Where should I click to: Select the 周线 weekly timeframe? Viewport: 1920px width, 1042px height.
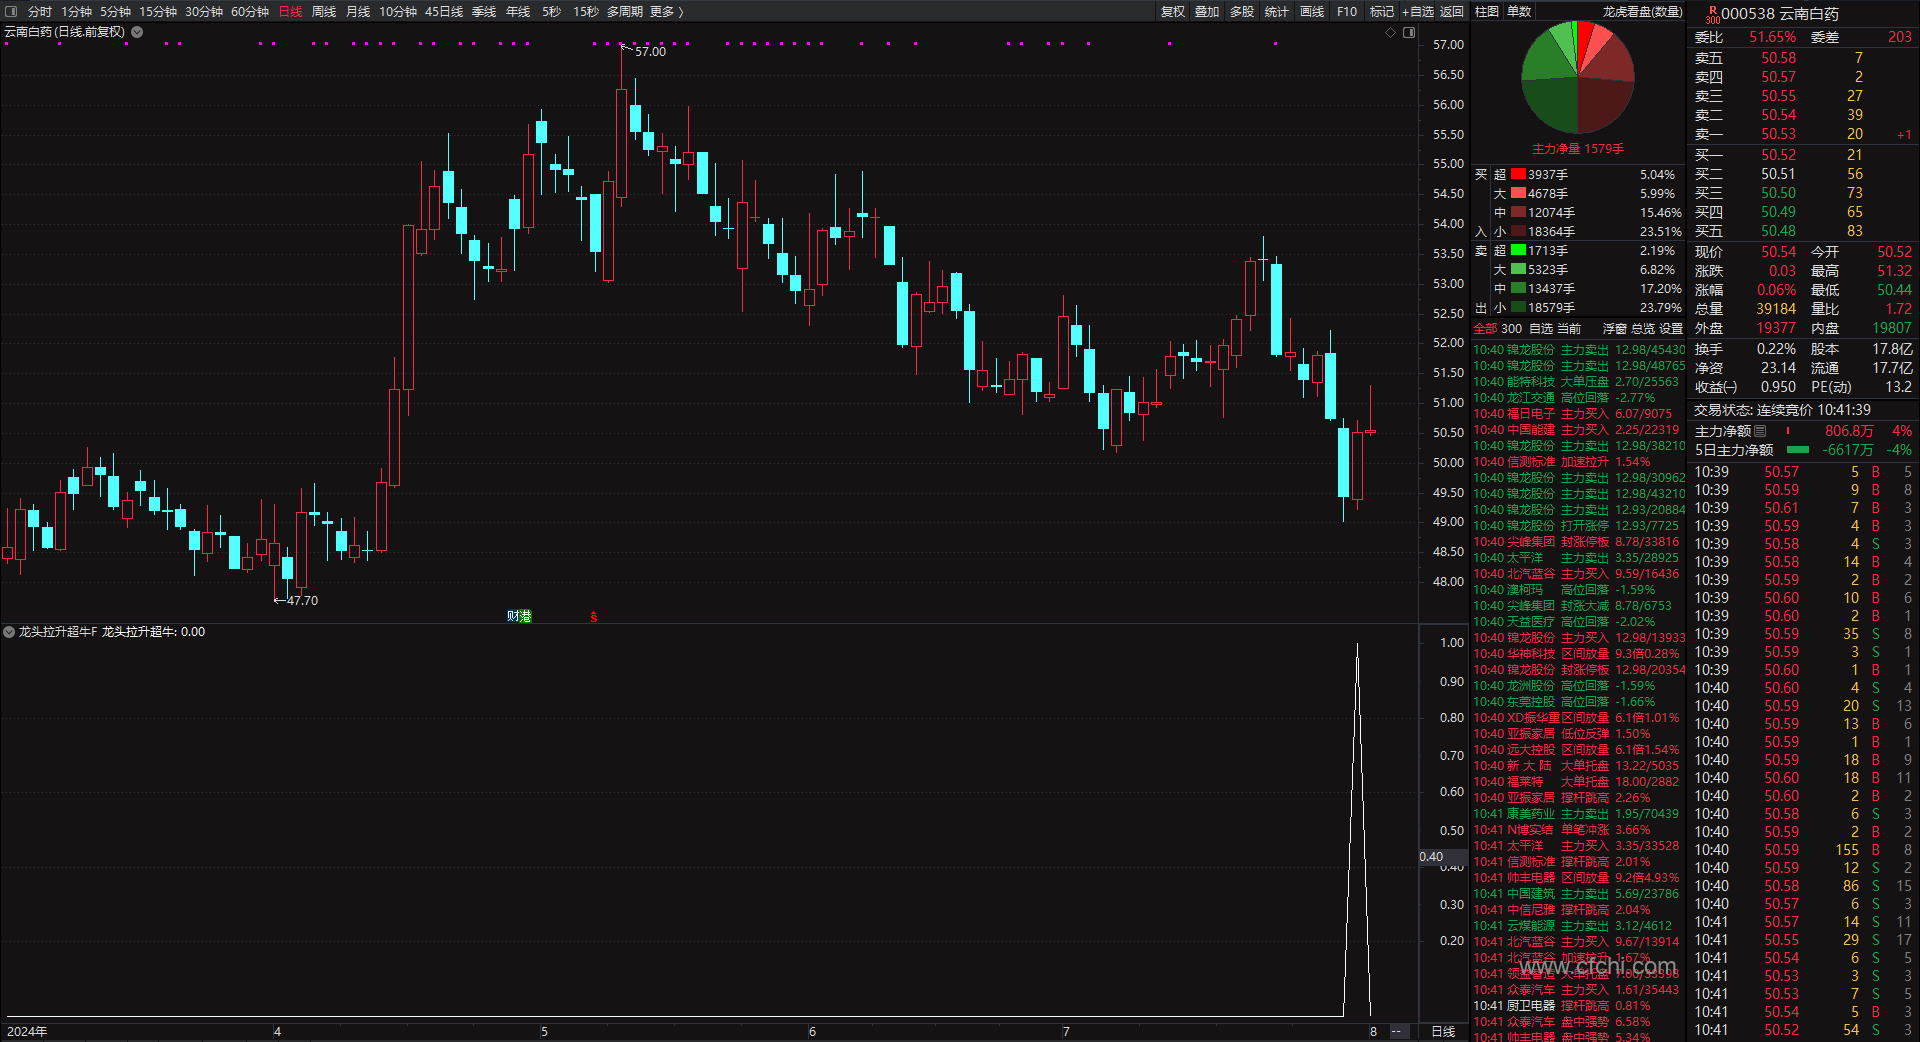(x=324, y=12)
